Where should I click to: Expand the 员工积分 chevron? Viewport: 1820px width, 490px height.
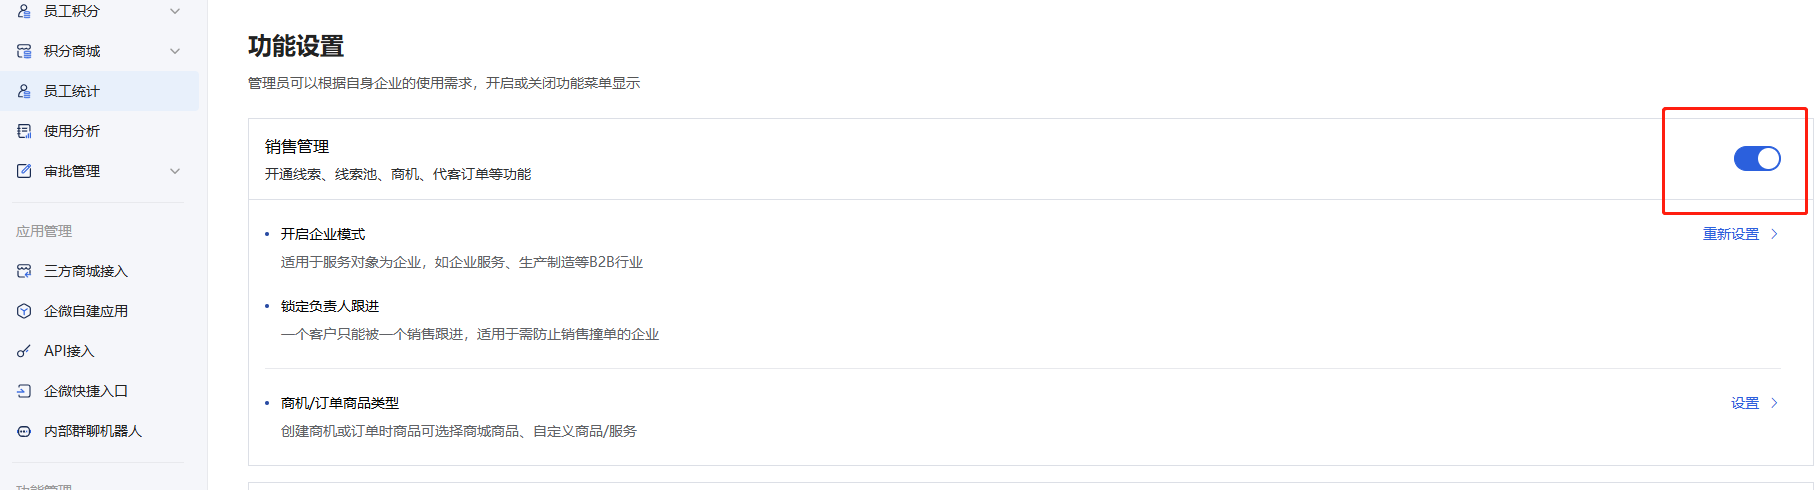175,11
